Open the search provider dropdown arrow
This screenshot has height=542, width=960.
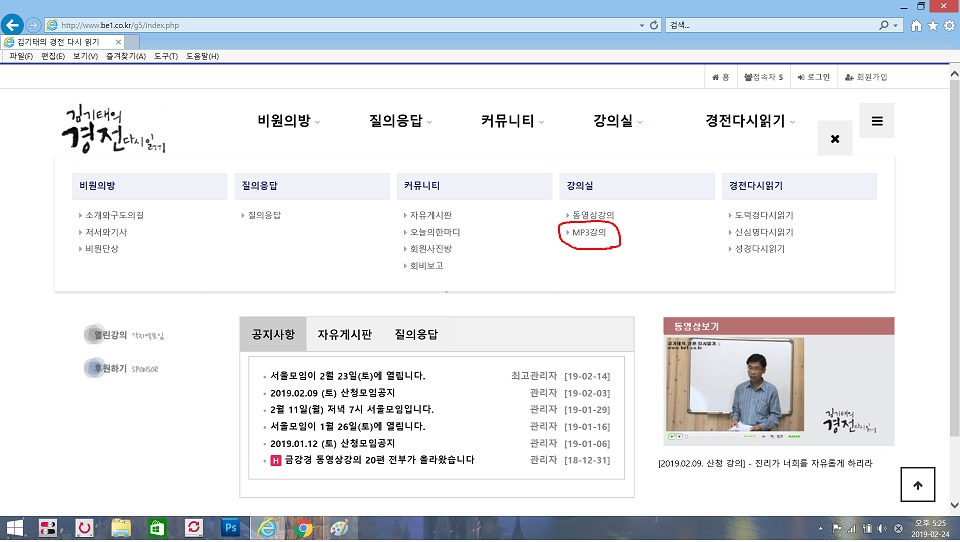coord(896,25)
